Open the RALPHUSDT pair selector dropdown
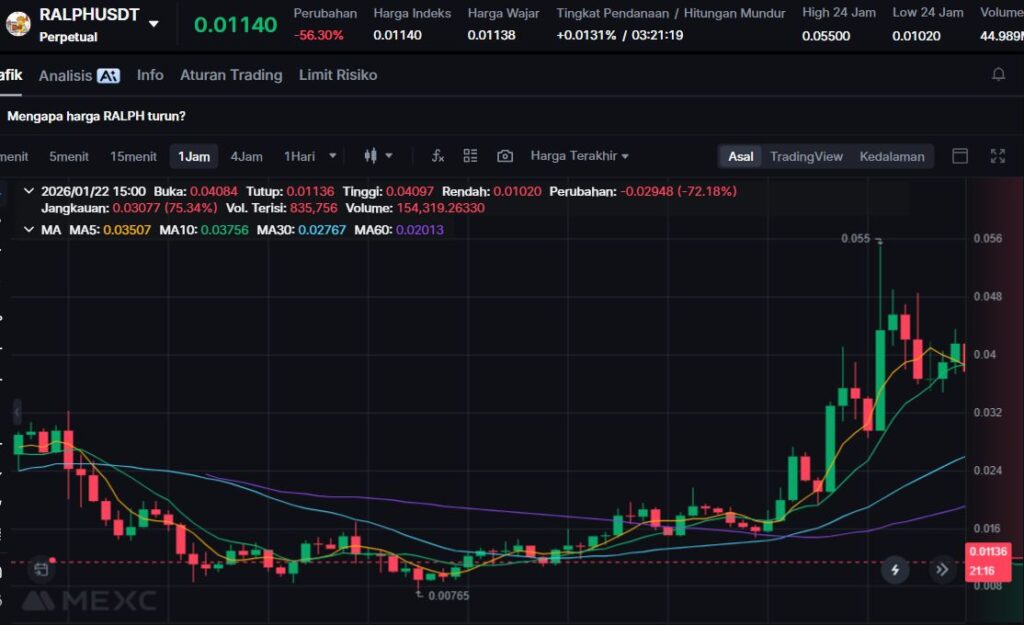This screenshot has width=1024, height=625. click(153, 23)
